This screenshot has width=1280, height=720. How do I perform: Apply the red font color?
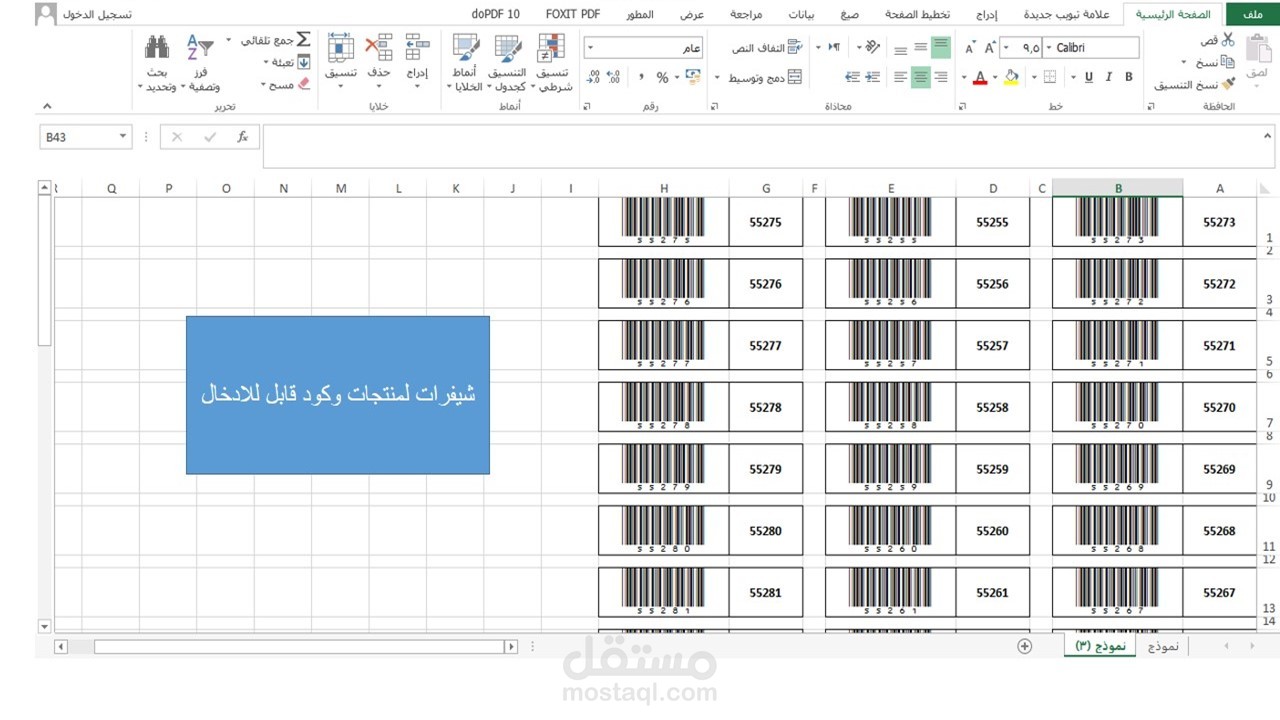(x=980, y=77)
